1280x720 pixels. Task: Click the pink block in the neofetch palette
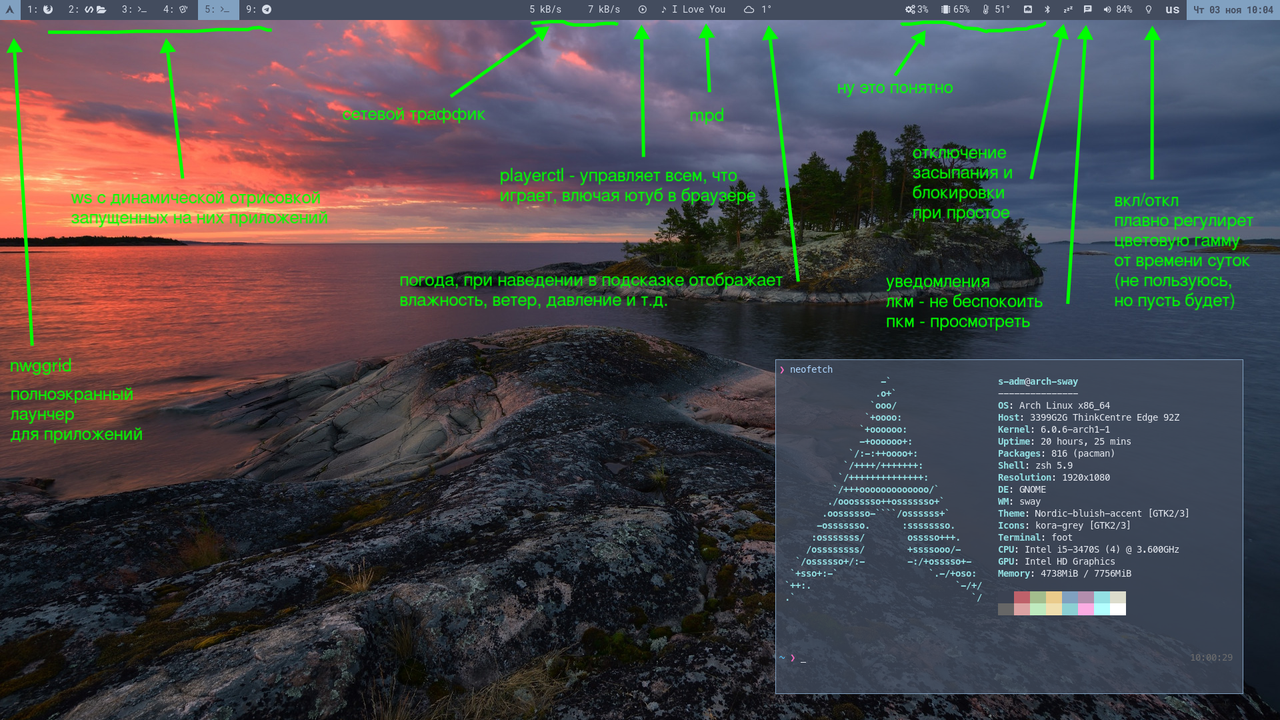(x=1086, y=609)
